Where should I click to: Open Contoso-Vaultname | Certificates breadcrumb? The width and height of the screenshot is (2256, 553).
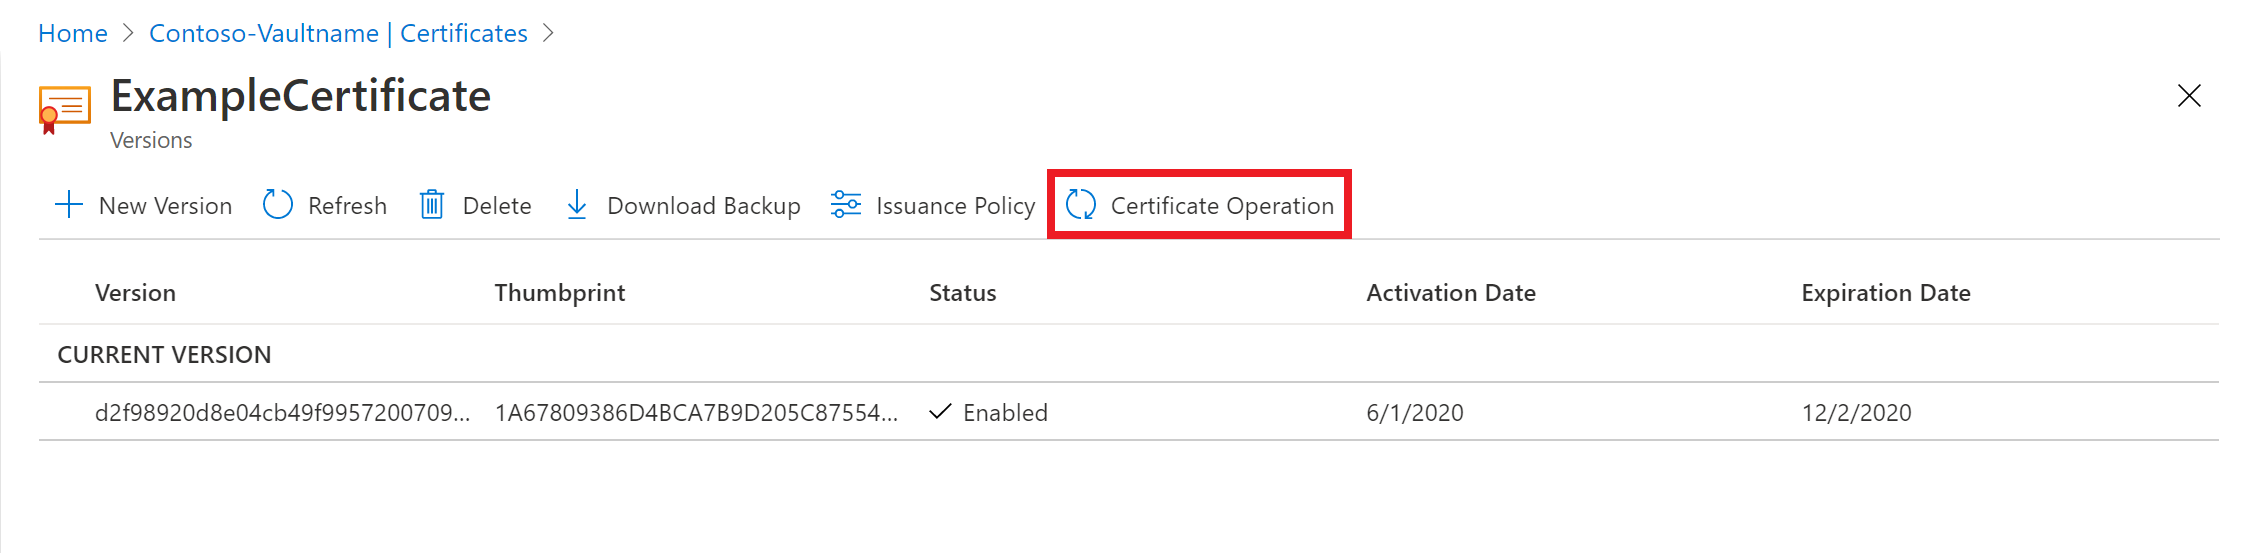point(338,33)
